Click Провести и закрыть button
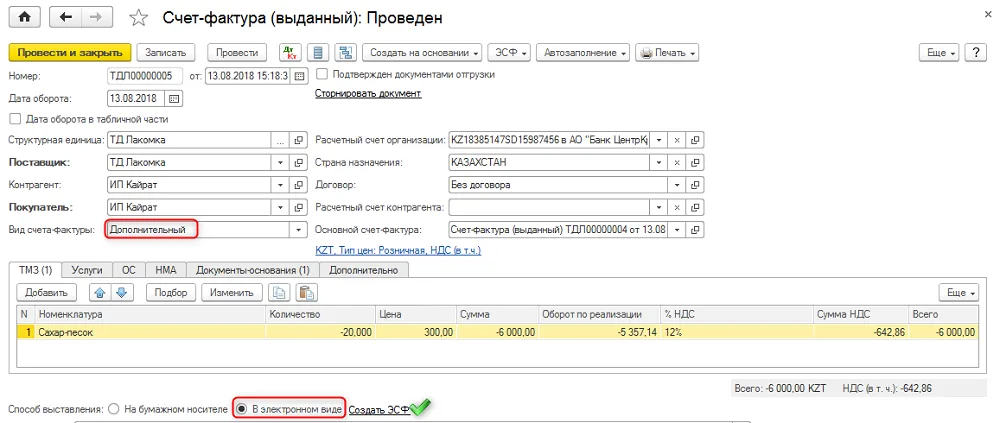Viewport: 1000px width, 423px height. [70, 53]
